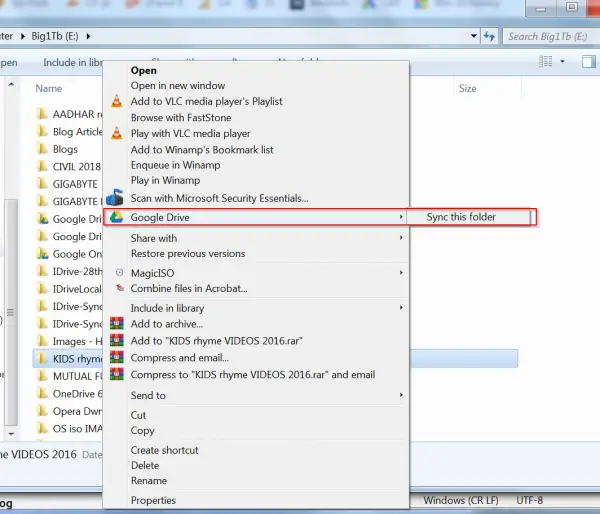This screenshot has height=514, width=600.
Task: Click the breadcrumb arrow before Big1Tb (E:)
Action: pos(23,36)
